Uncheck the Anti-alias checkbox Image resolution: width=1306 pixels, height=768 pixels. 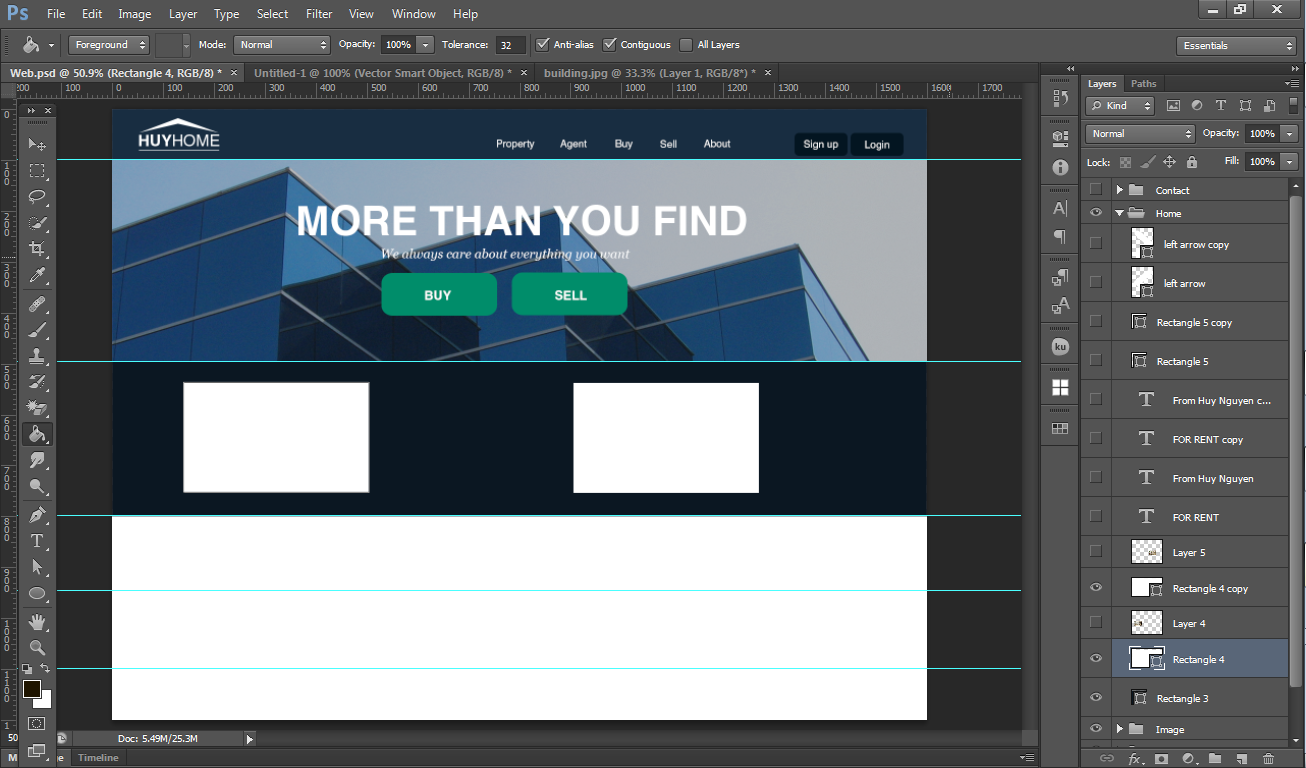(x=543, y=45)
